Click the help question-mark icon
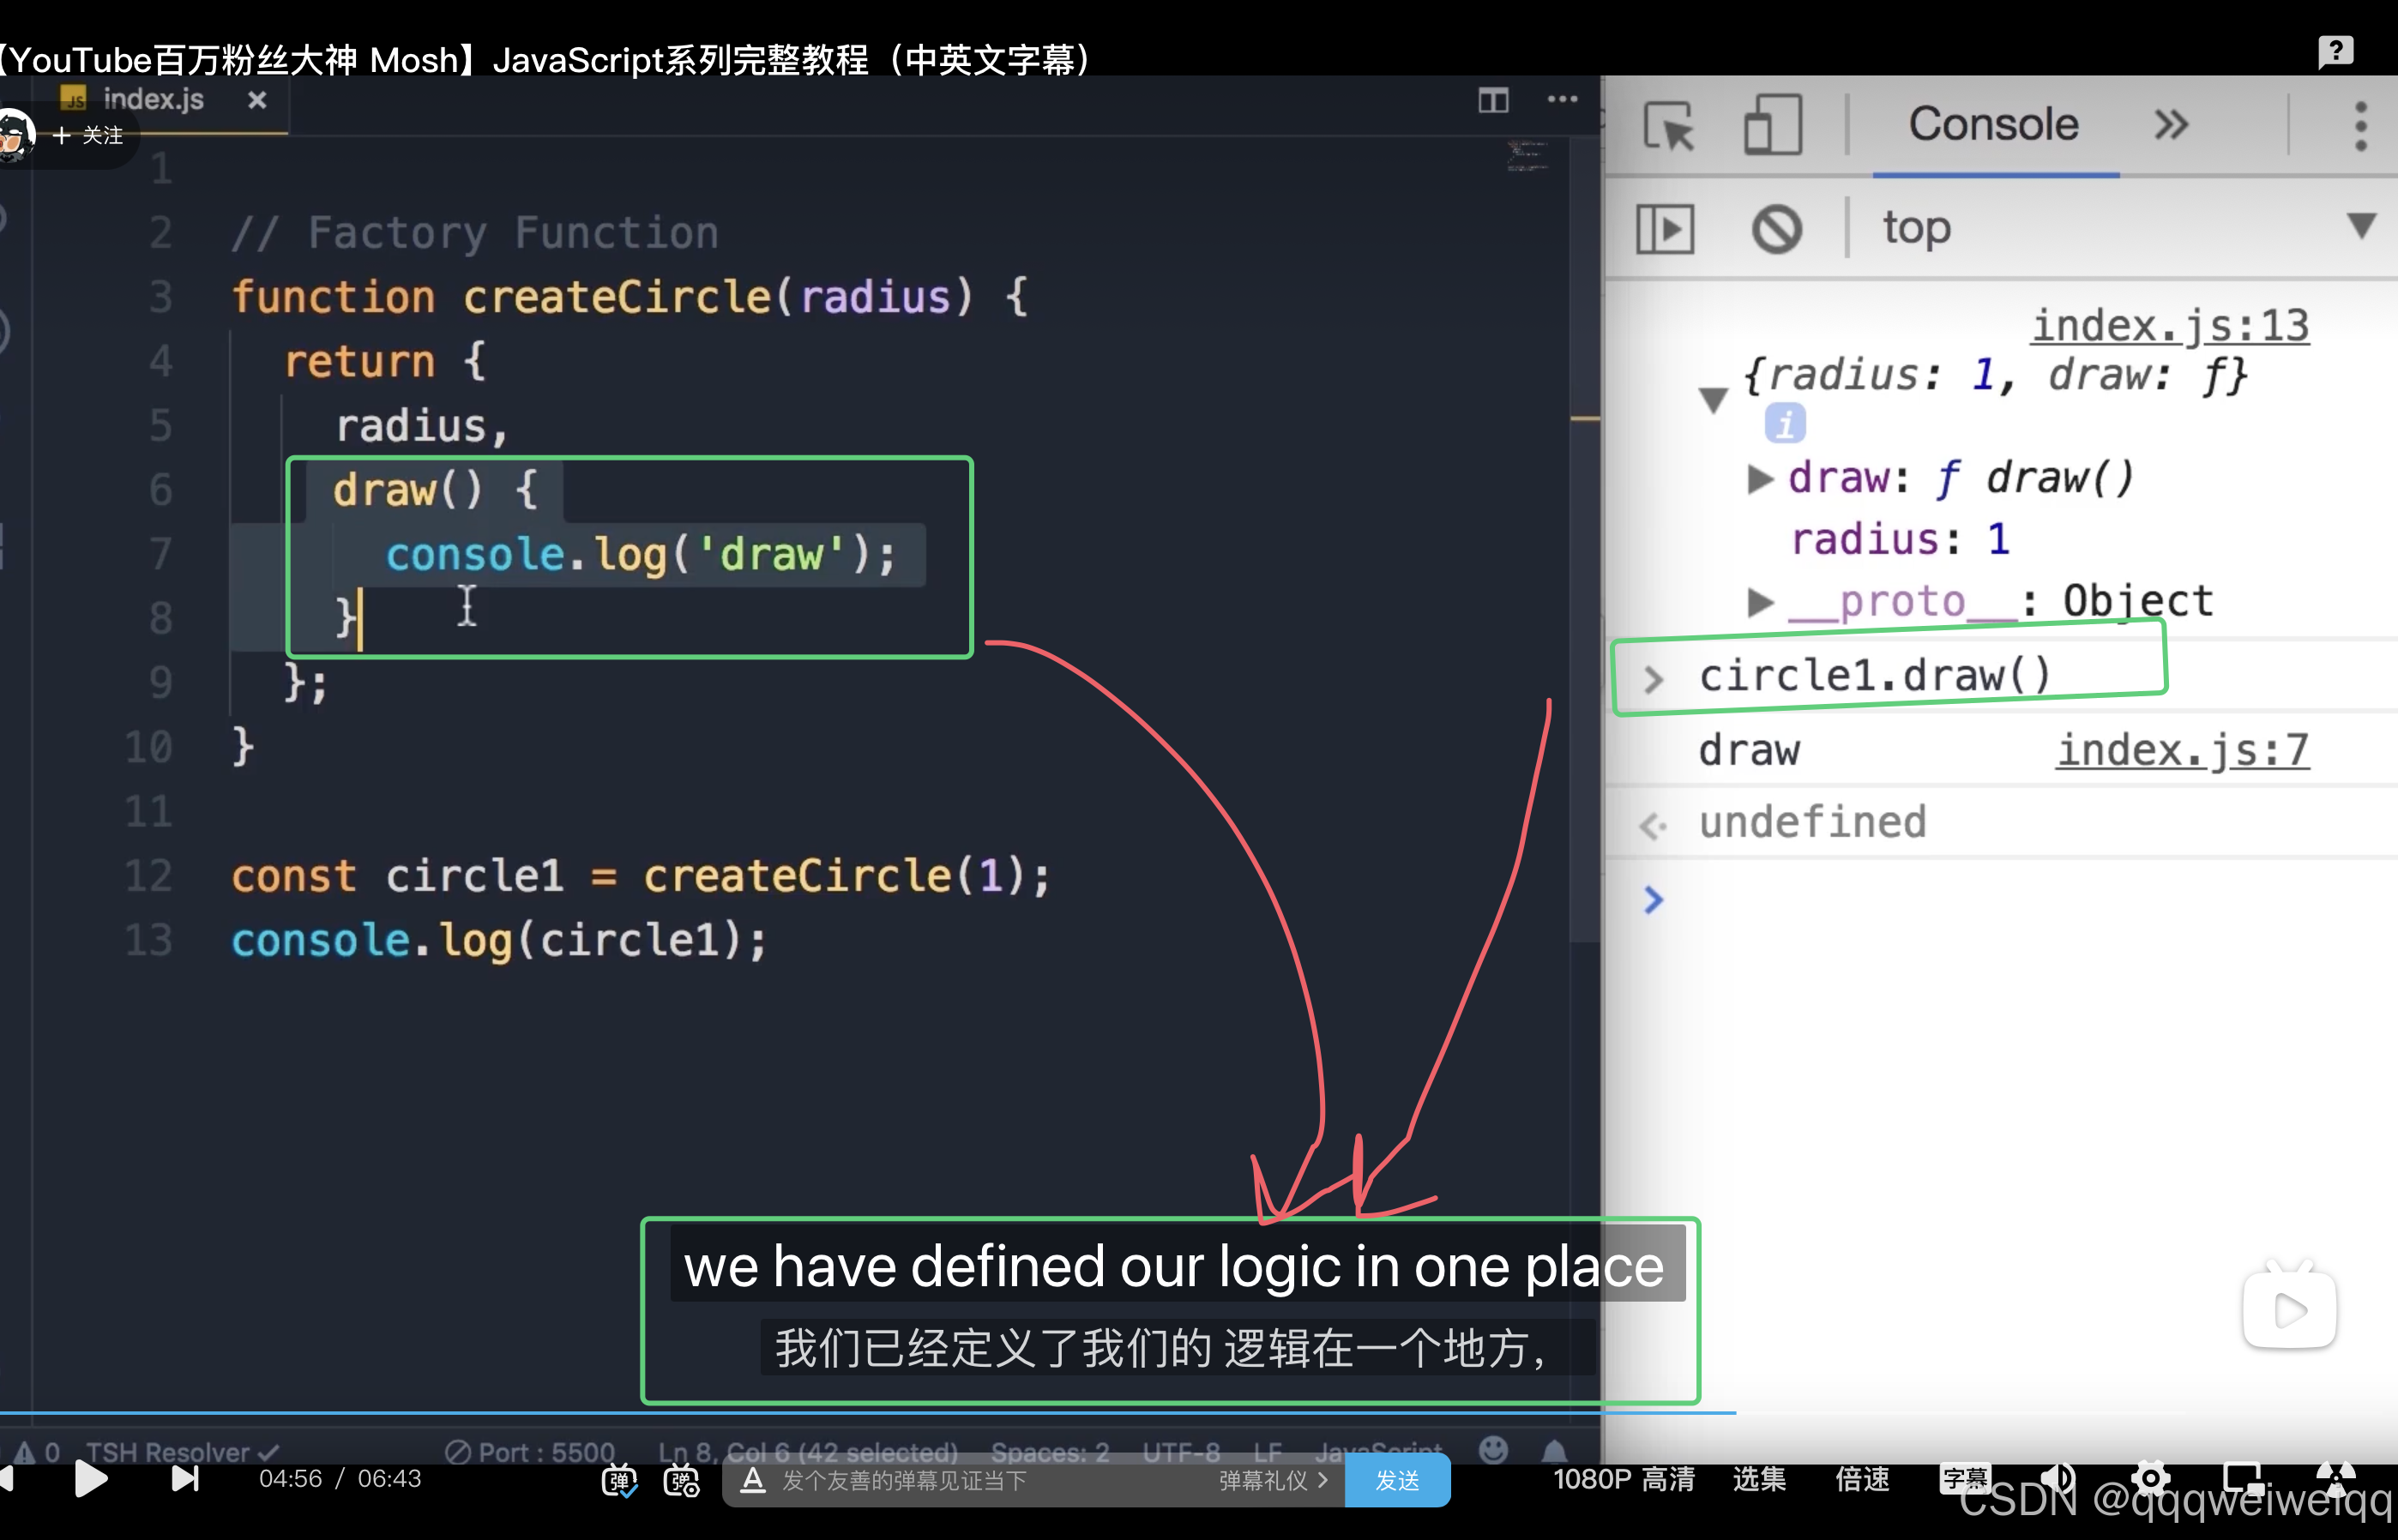Screen dimensions: 2398x1540 coord(2336,51)
